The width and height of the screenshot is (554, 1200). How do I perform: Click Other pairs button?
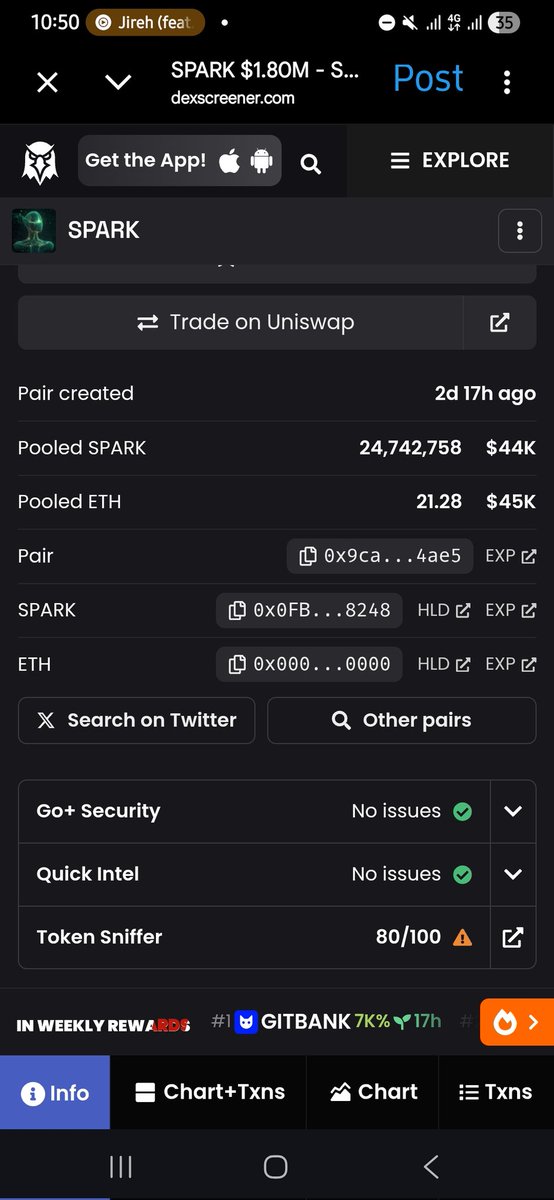pos(402,720)
